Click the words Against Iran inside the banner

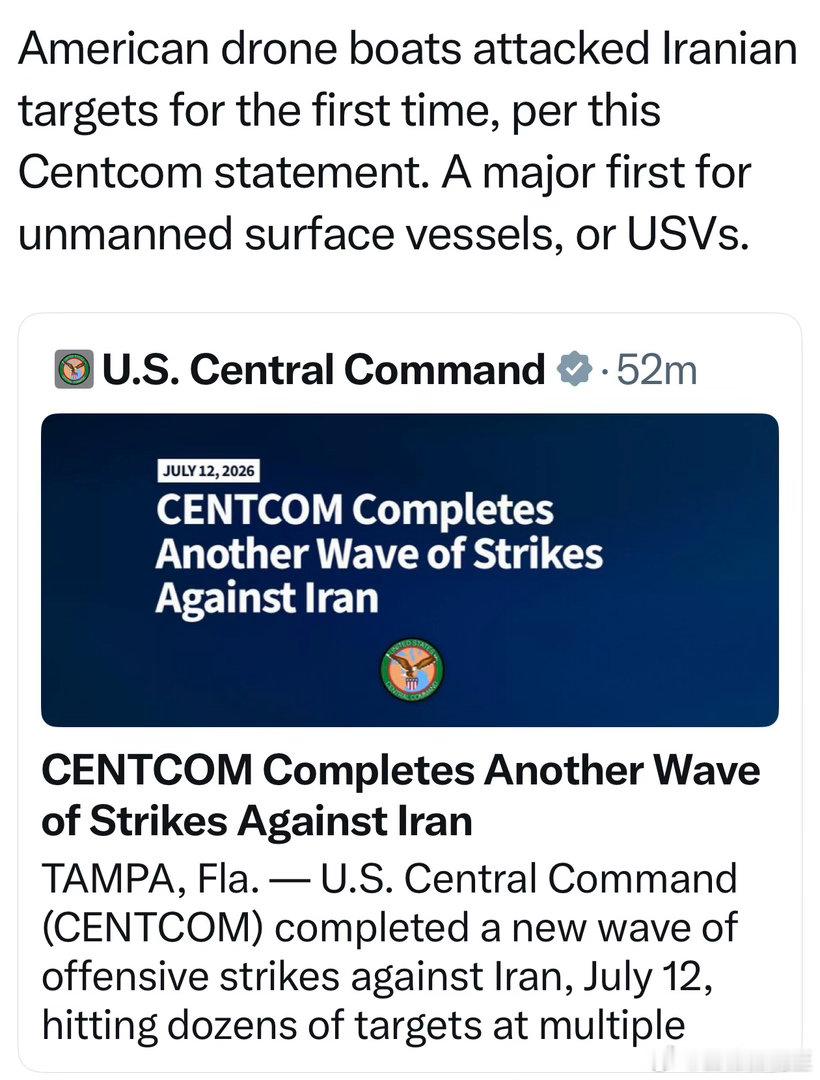click(267, 597)
